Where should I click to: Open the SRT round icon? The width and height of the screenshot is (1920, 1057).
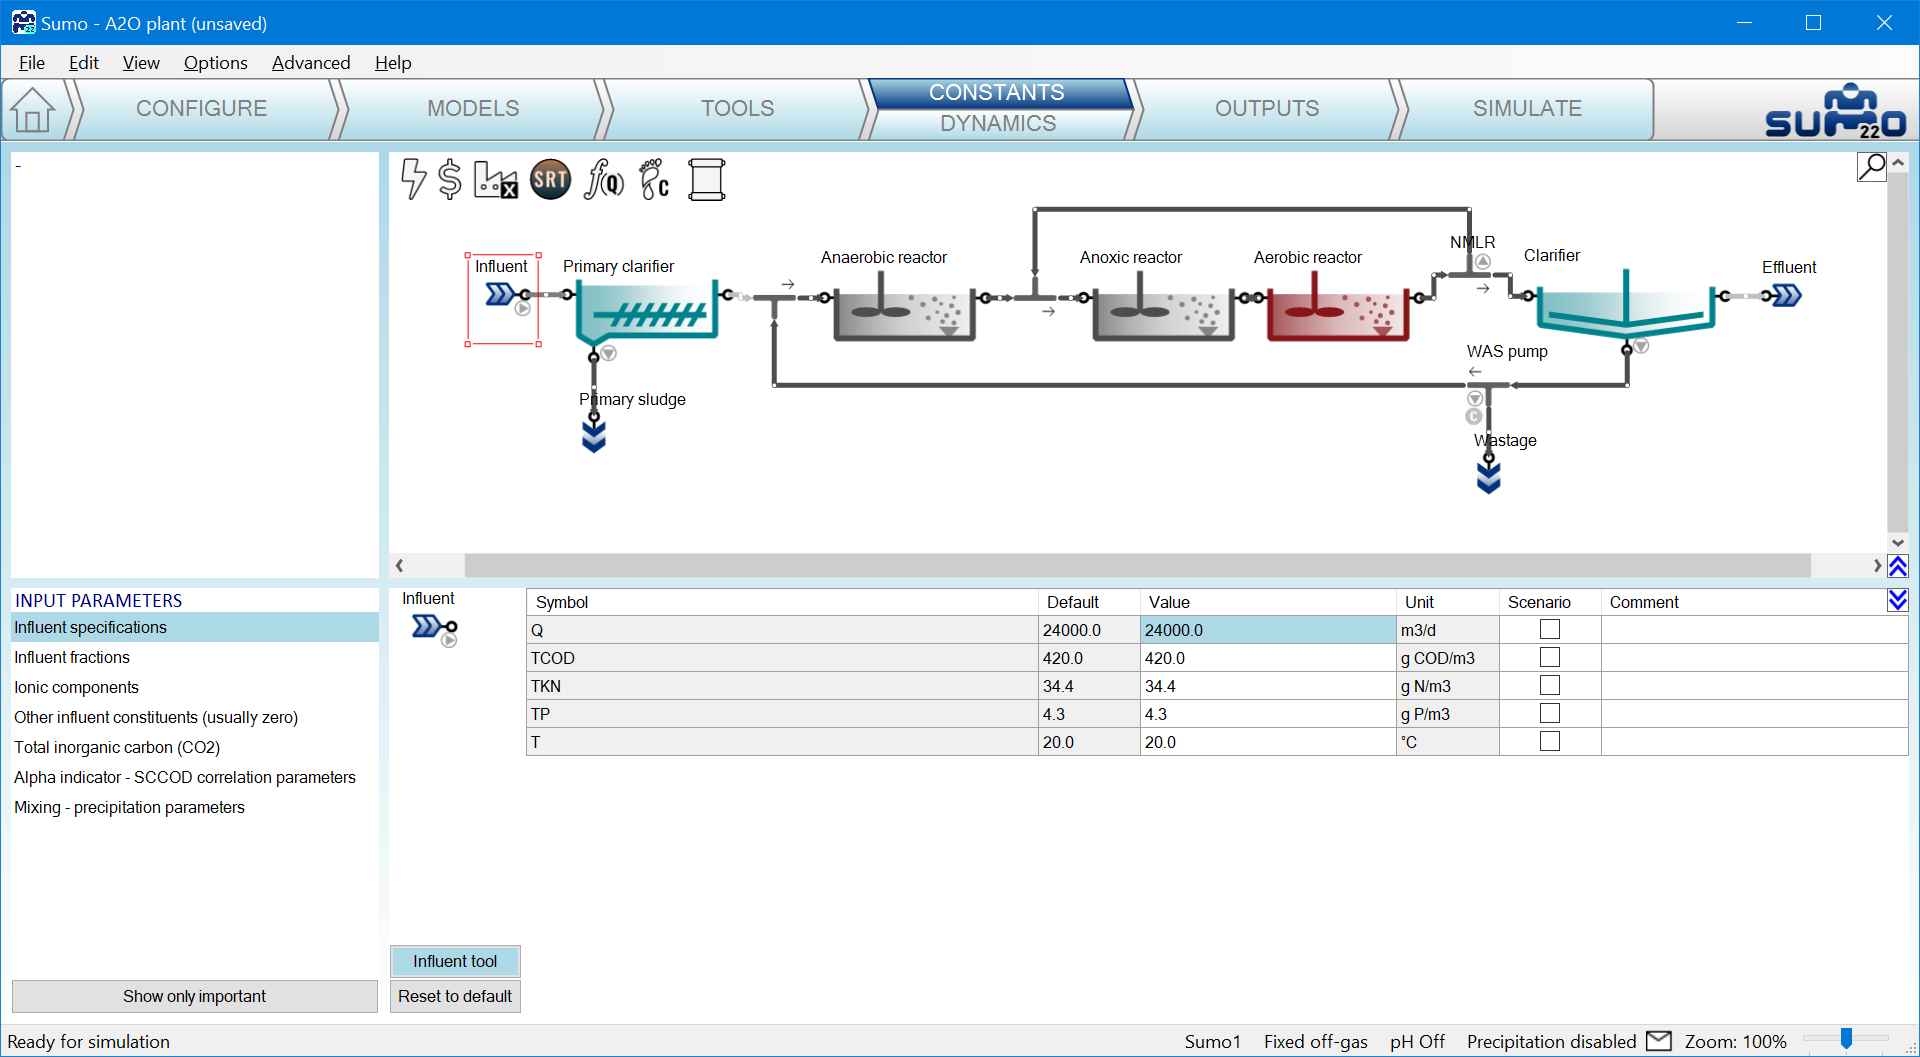tap(550, 180)
